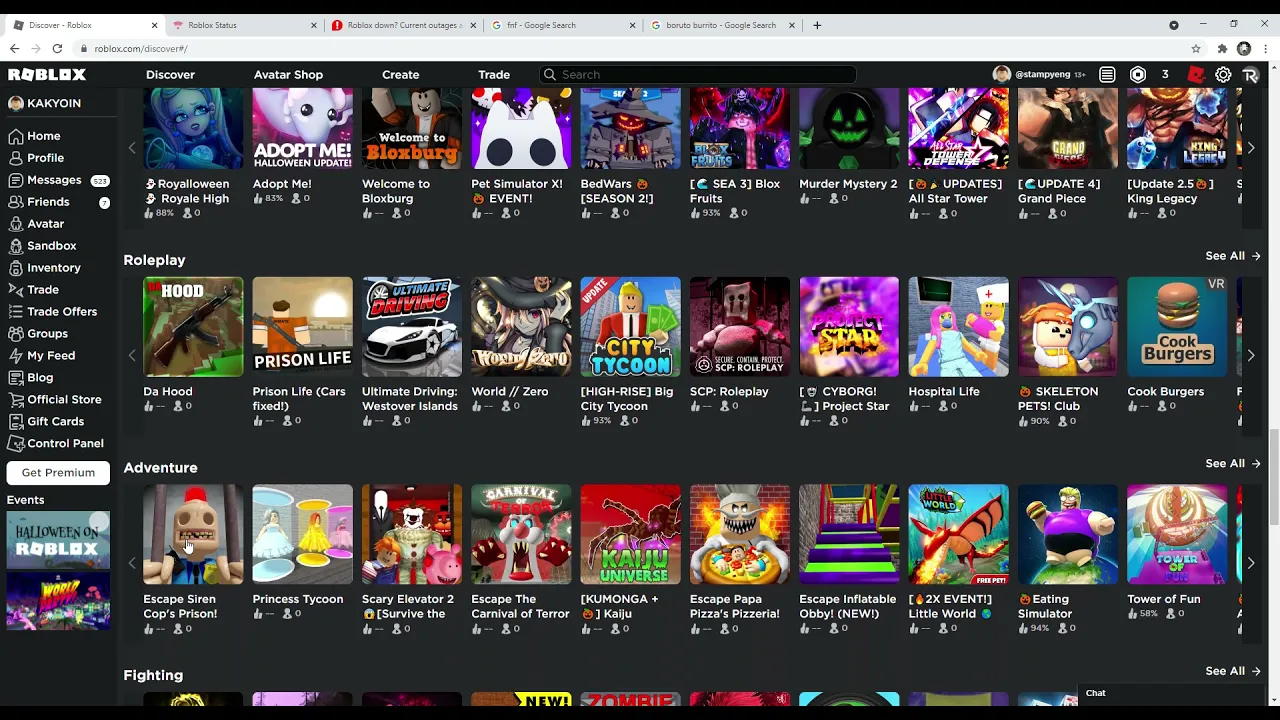This screenshot has width=1280, height=720.
Task: Show next games in the Adventure row
Action: [x=1250, y=563]
